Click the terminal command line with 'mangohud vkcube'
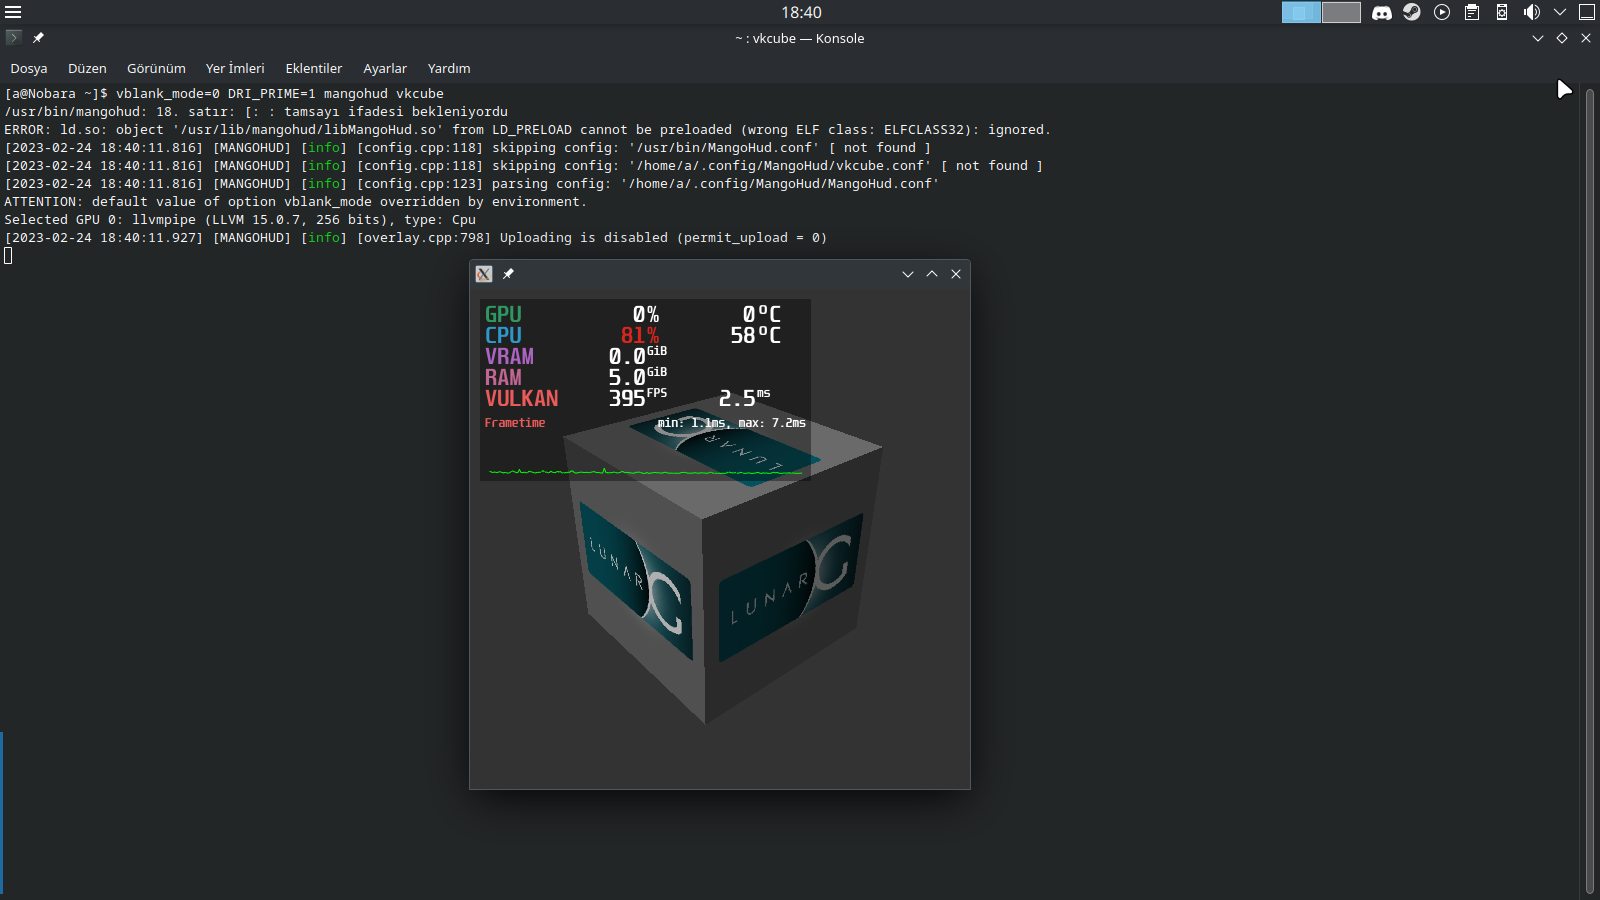Viewport: 1600px width, 900px height. coord(224,94)
